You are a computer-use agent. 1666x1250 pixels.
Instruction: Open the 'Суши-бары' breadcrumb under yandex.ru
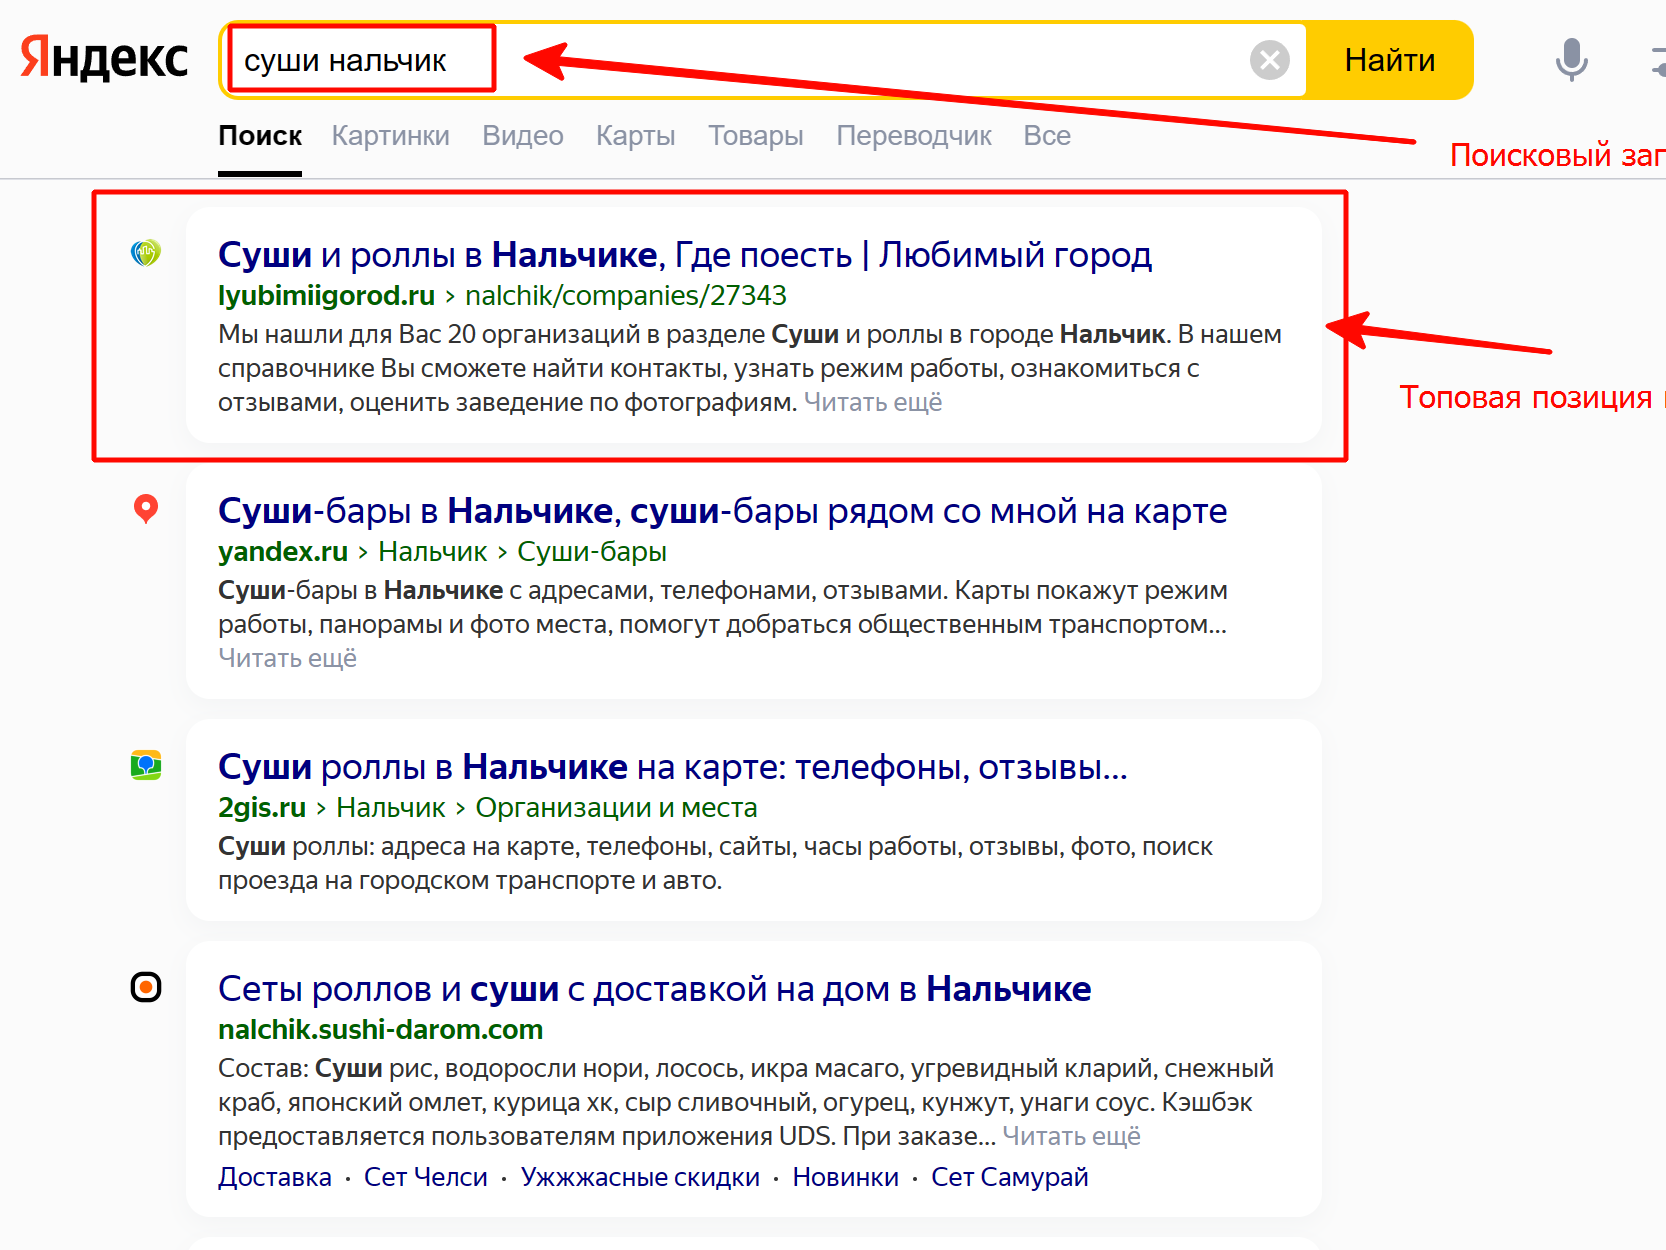[x=592, y=552]
